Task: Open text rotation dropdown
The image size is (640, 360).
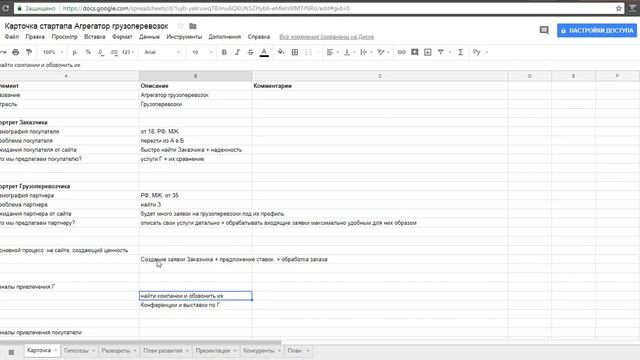Action: (x=383, y=52)
